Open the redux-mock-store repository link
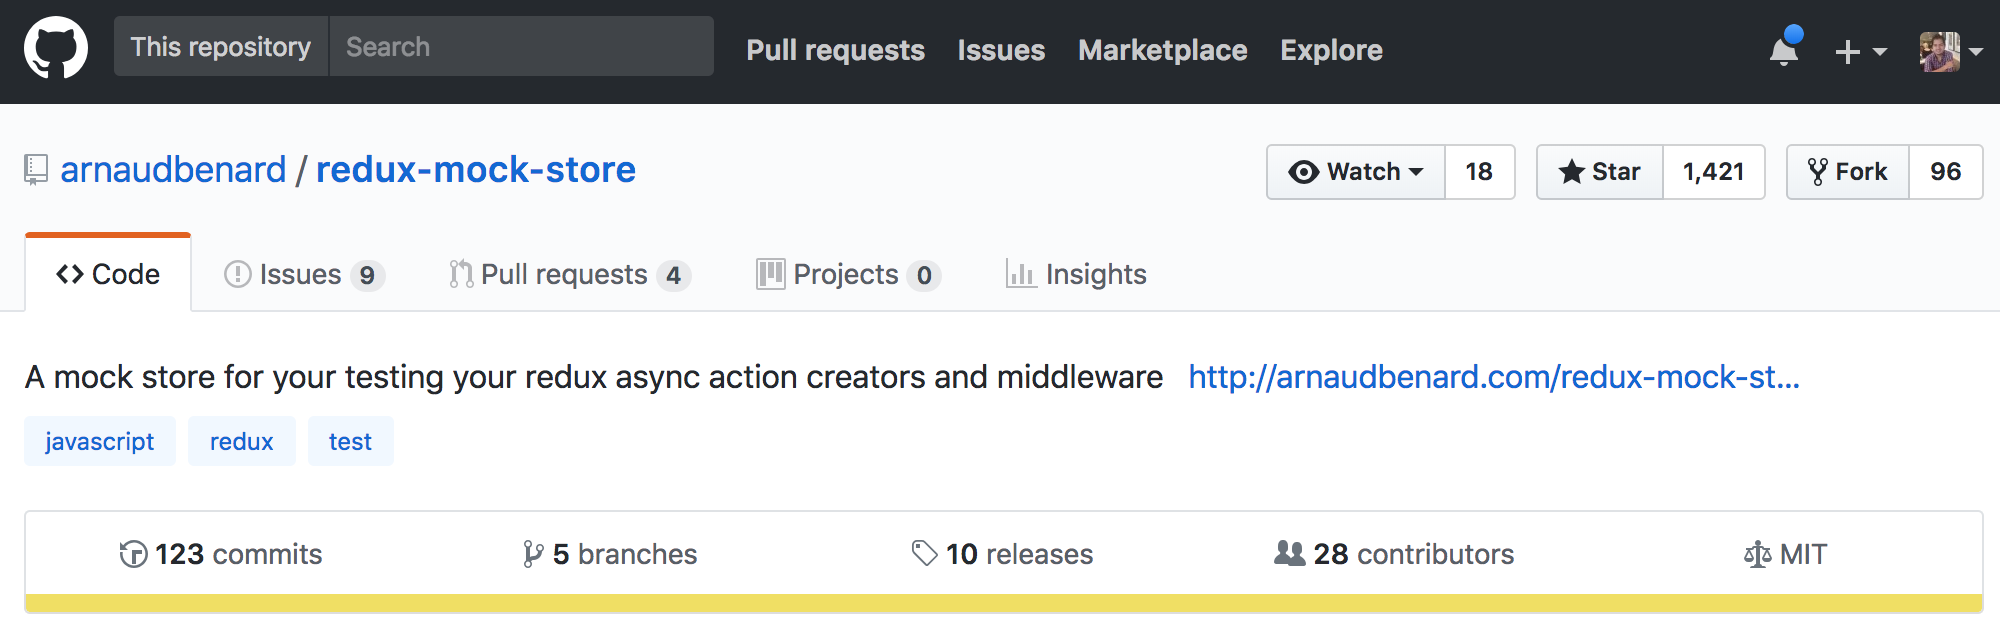Image resolution: width=2000 pixels, height=630 pixels. (476, 170)
